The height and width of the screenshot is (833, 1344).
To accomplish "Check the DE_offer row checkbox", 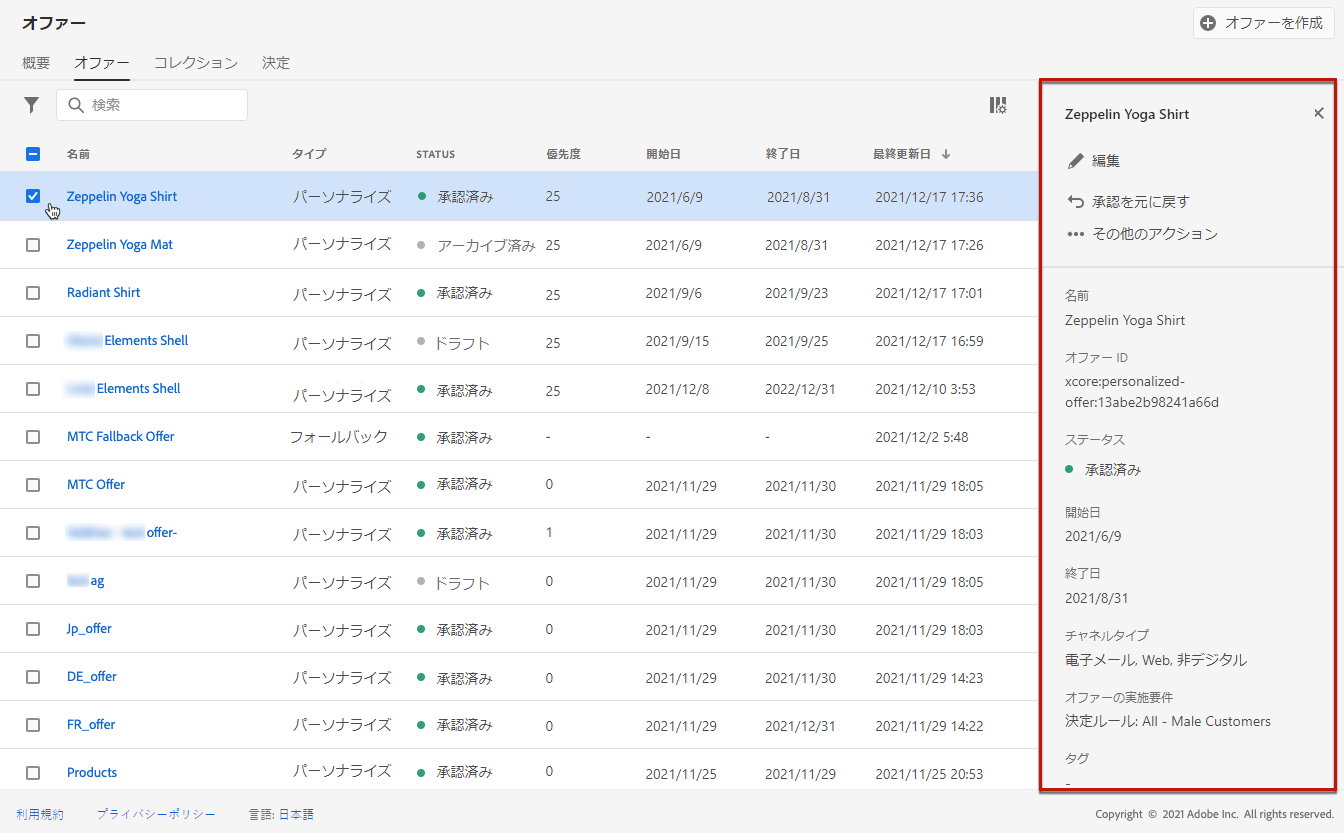I will click(33, 676).
